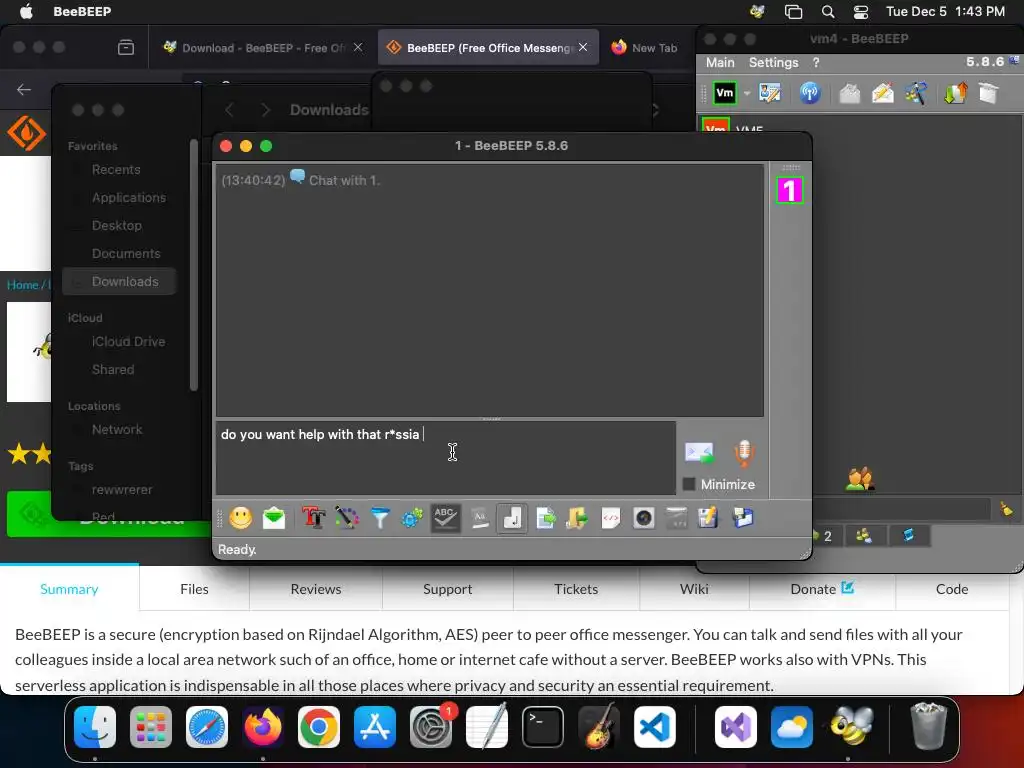The height and width of the screenshot is (768, 1024).
Task: Open the Wiki tab on SourceForge page
Action: [x=694, y=589]
